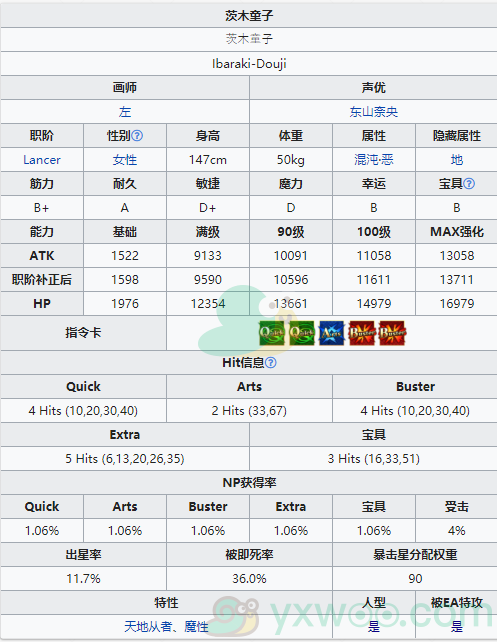Screen dimensions: 497x642
Task: Click the first green Quick command card
Action: 272,333
